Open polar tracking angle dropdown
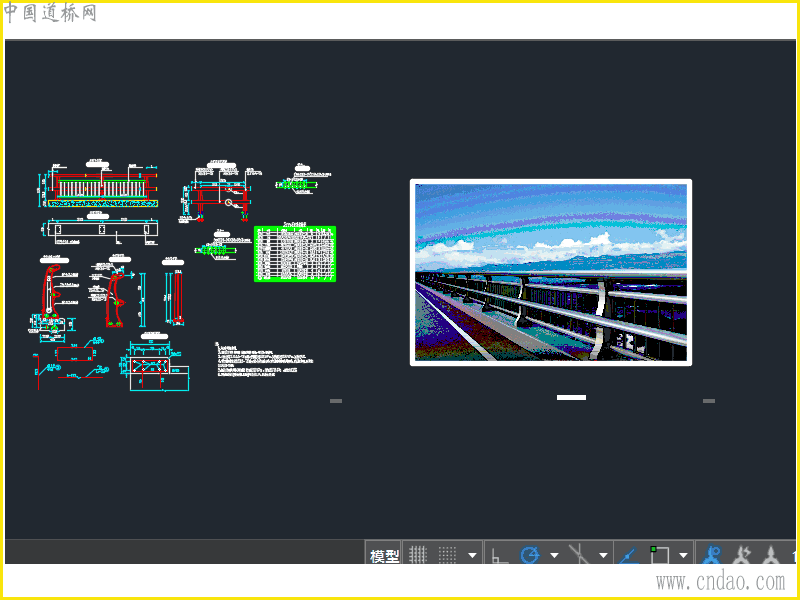 point(554,555)
